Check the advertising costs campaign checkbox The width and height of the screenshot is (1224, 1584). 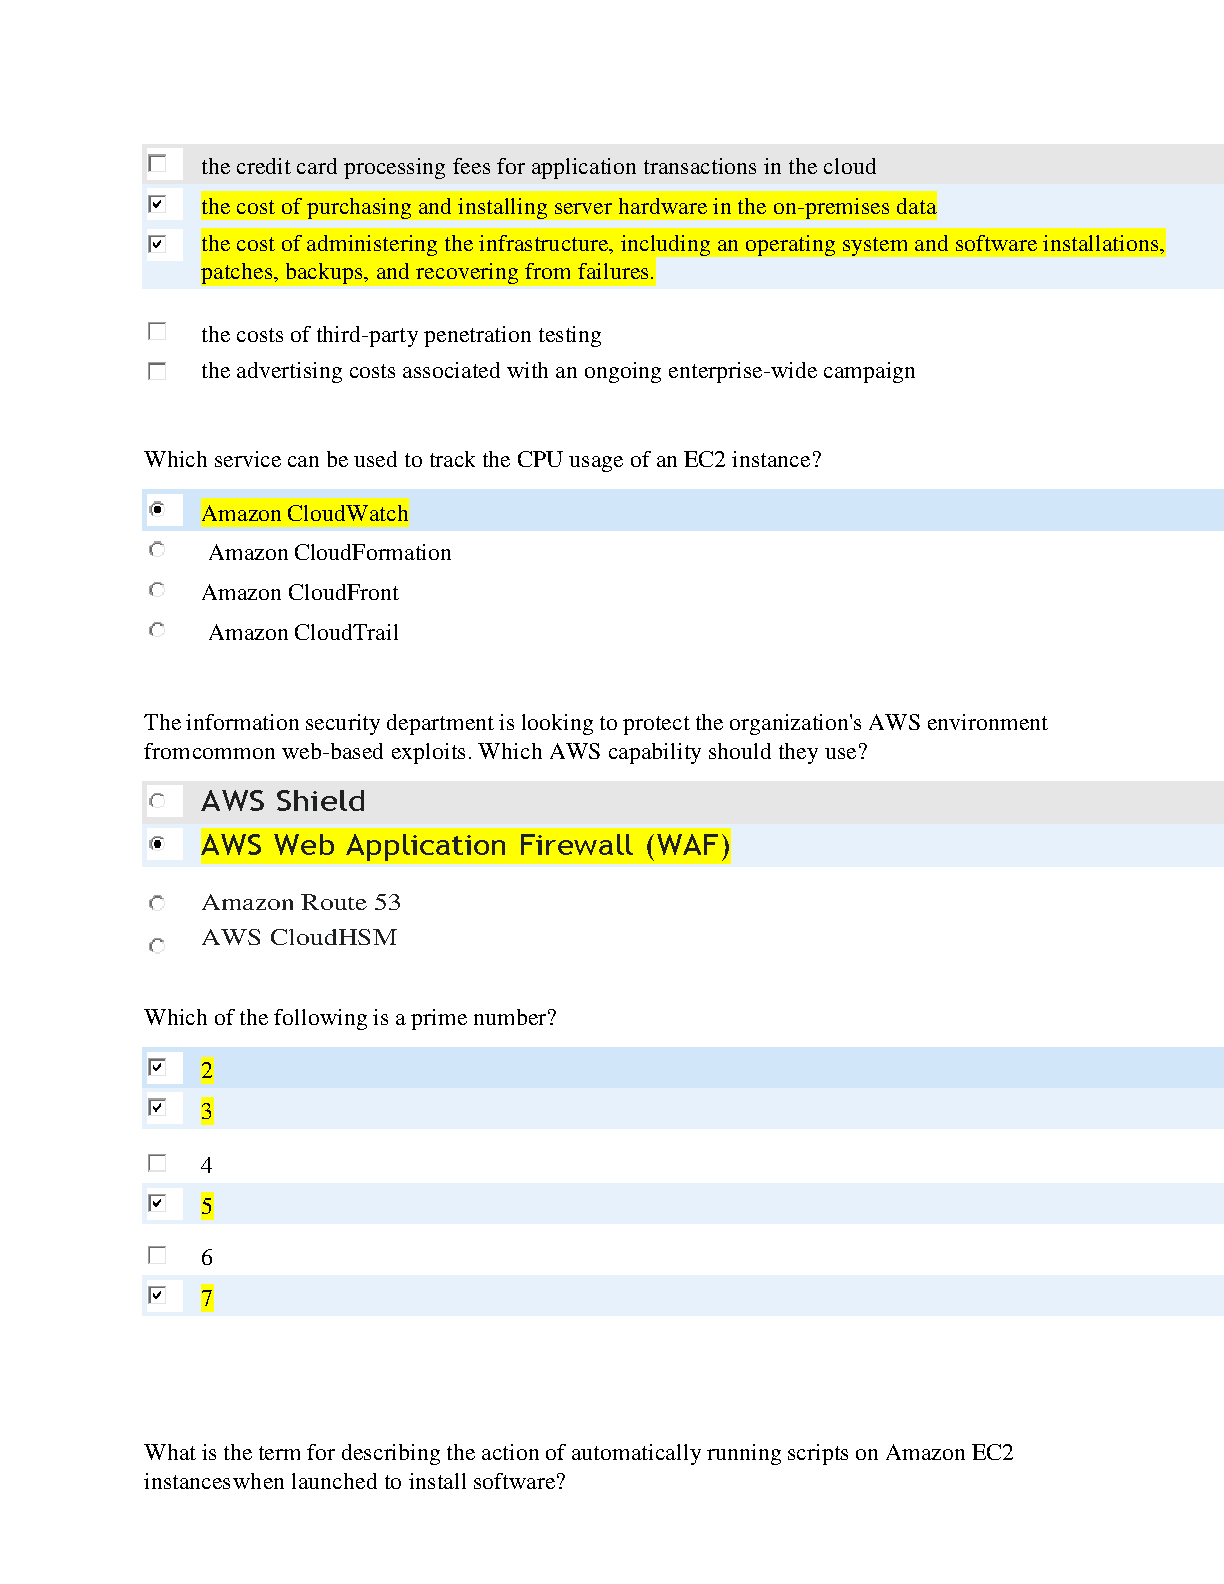click(157, 371)
